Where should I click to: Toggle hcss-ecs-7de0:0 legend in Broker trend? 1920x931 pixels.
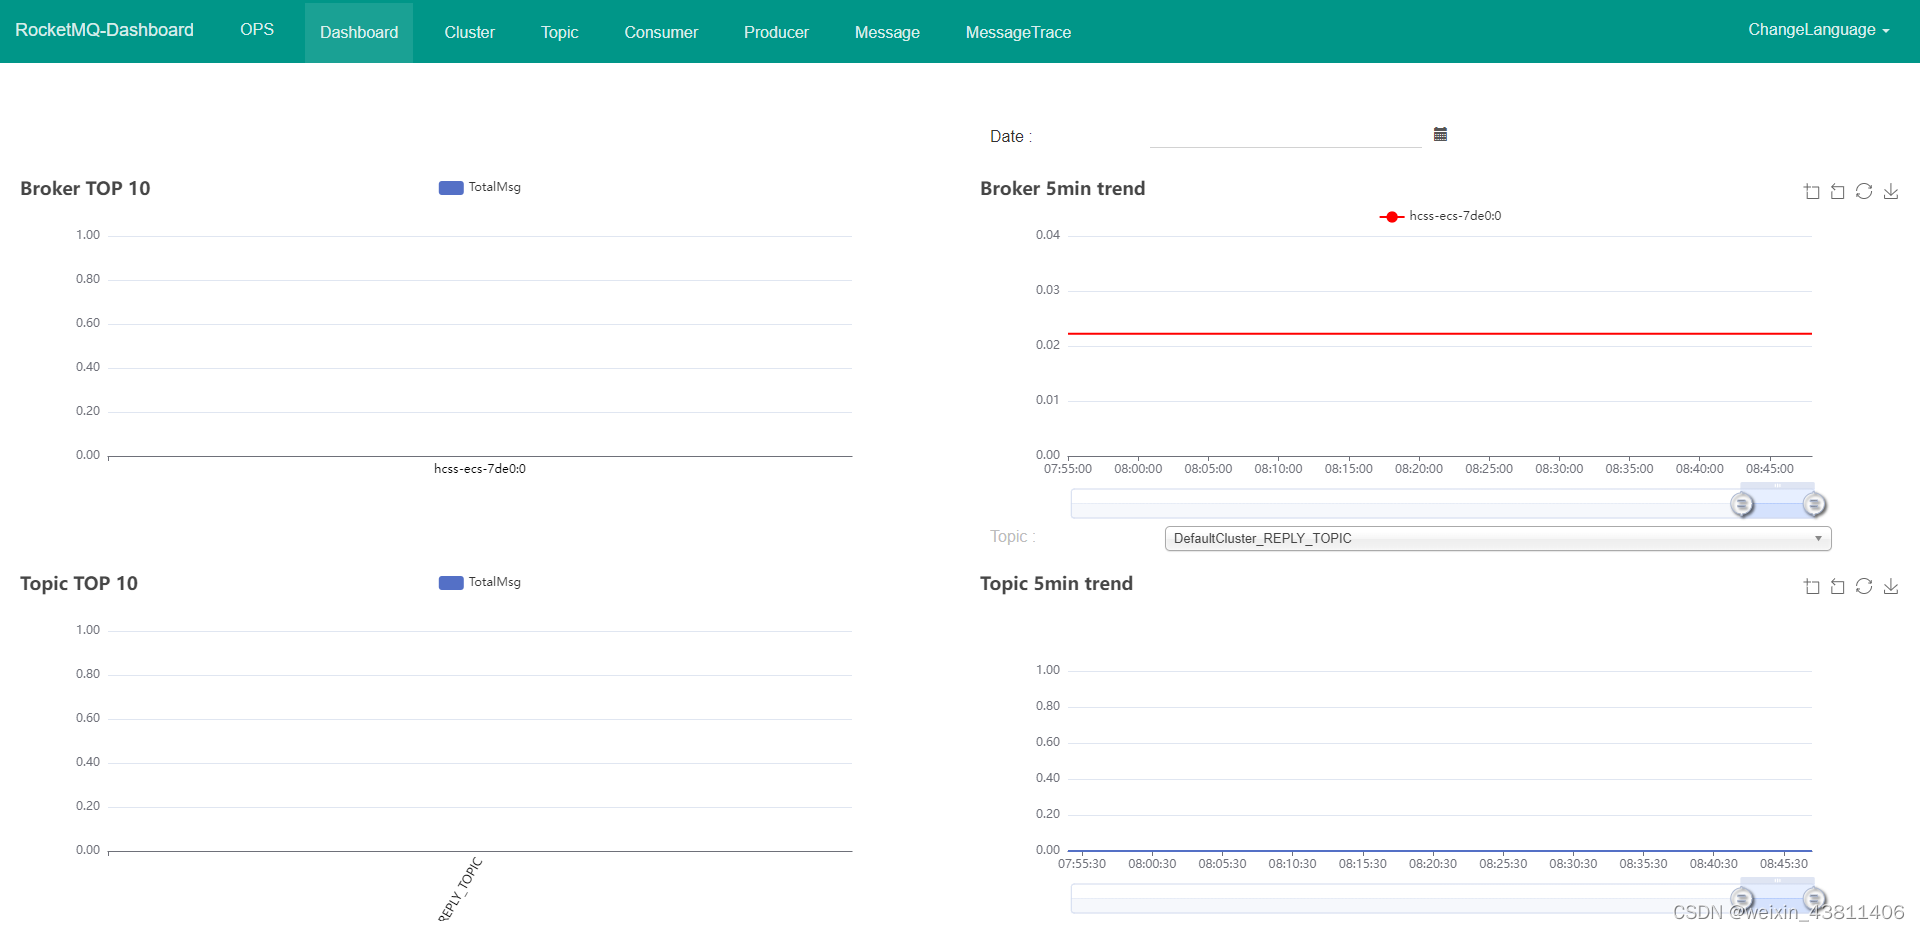1440,216
